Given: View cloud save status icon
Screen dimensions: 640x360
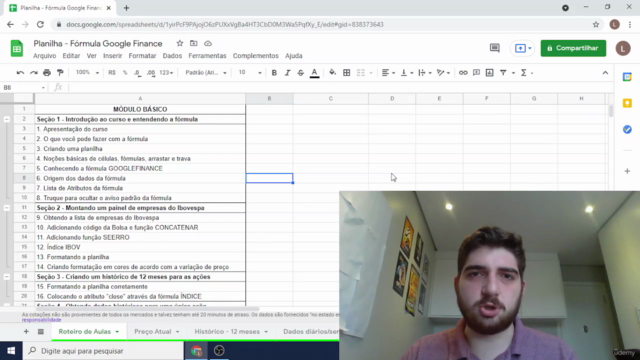Looking at the screenshot, I should coord(208,43).
